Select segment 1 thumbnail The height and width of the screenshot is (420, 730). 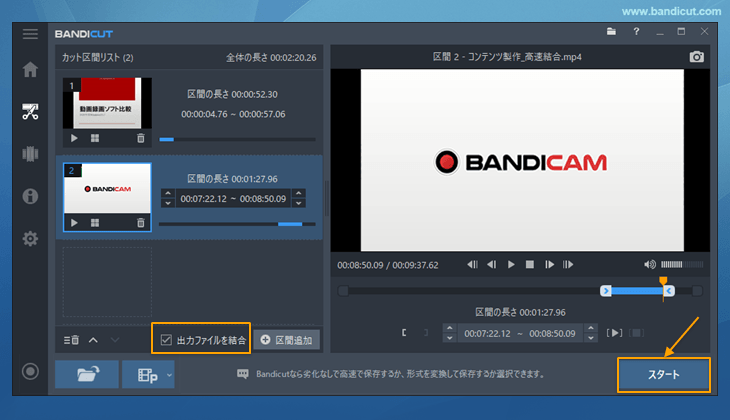pyautogui.click(x=107, y=103)
